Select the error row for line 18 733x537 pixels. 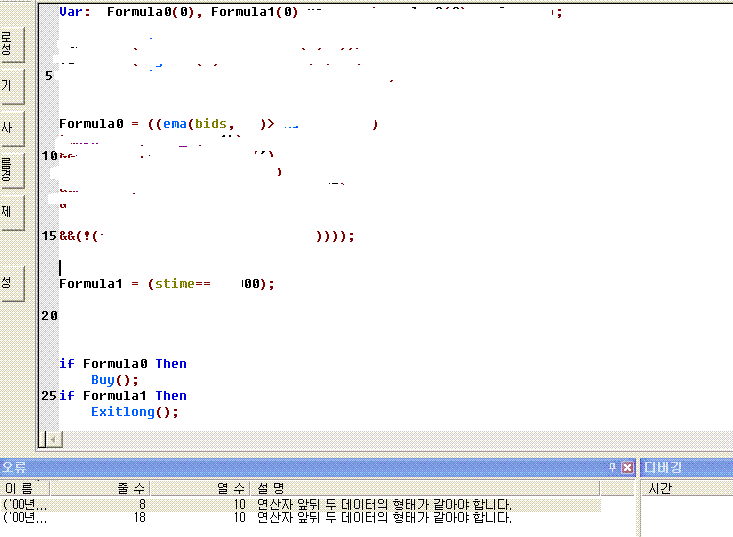coord(300,518)
